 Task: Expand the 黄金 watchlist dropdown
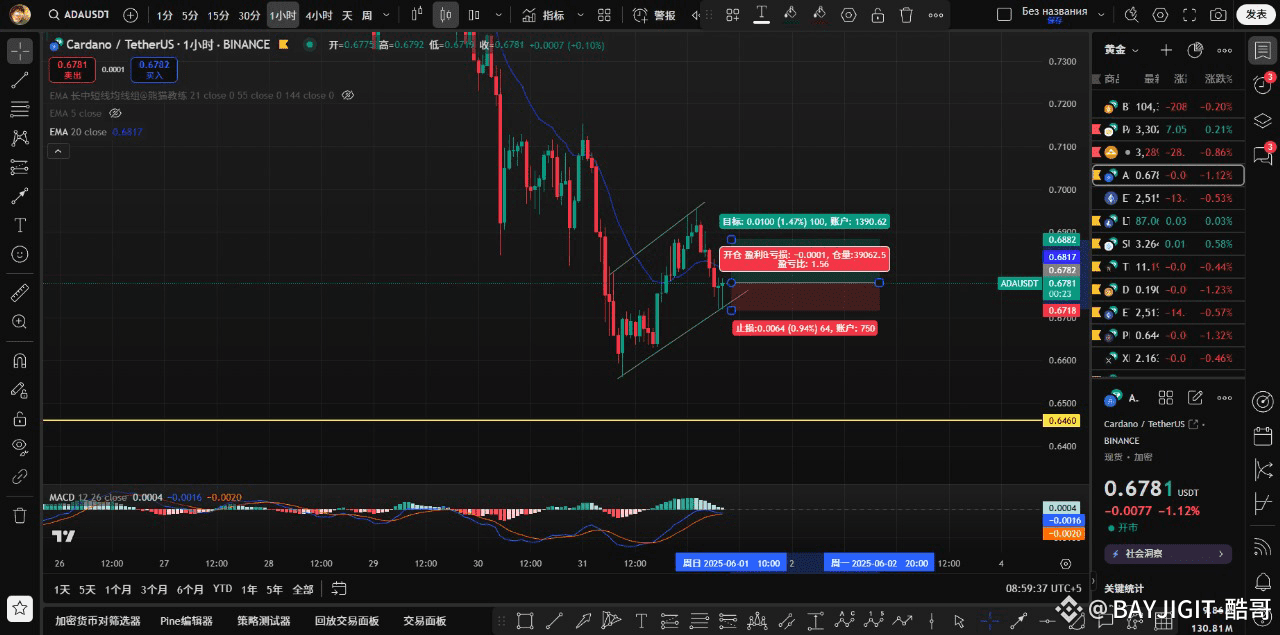click(1121, 50)
